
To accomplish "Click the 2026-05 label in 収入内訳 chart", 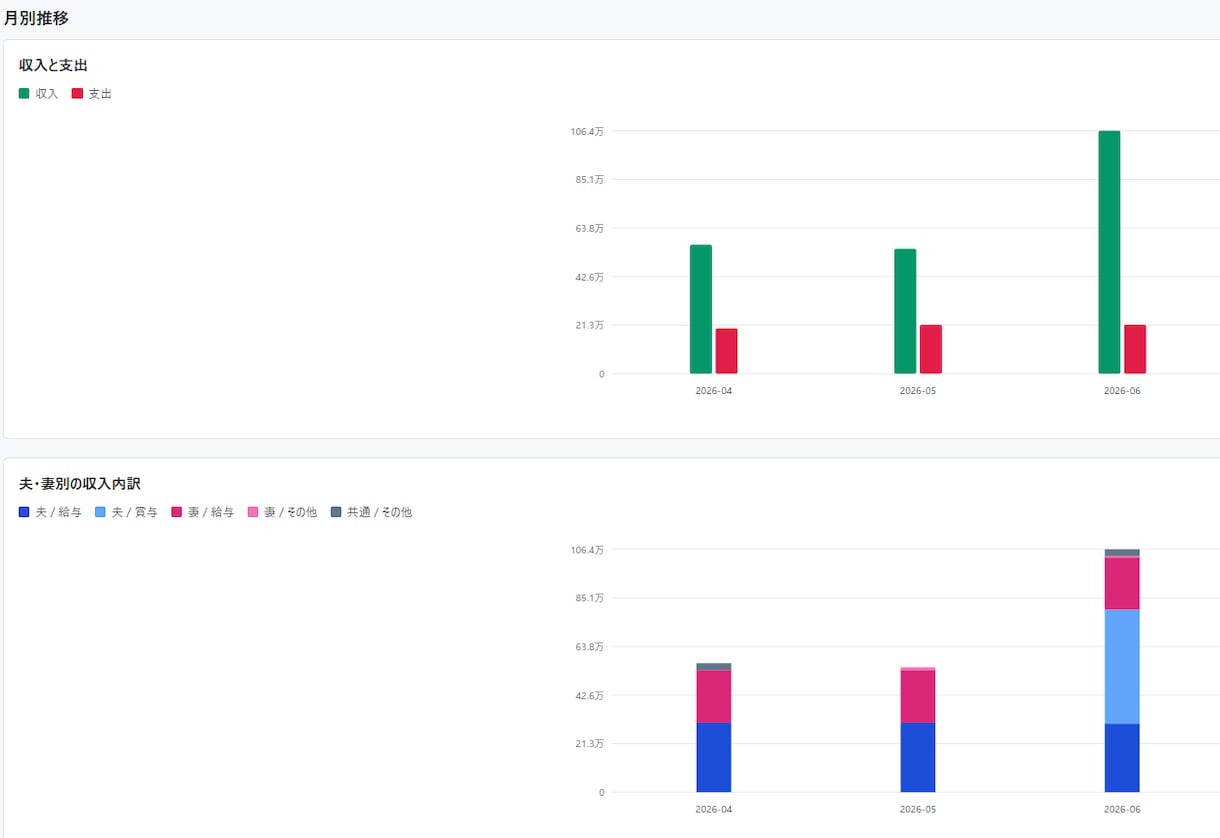I will tap(918, 809).
